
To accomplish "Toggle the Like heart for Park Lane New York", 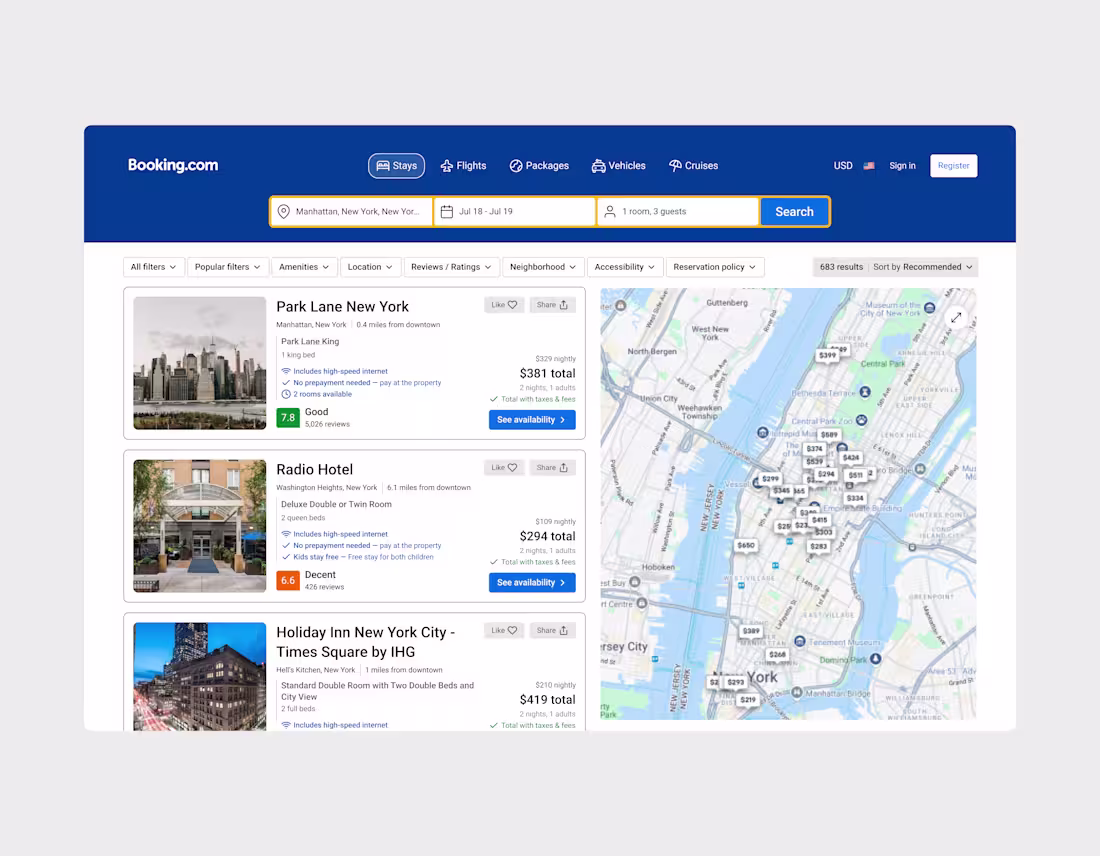I will pyautogui.click(x=503, y=304).
